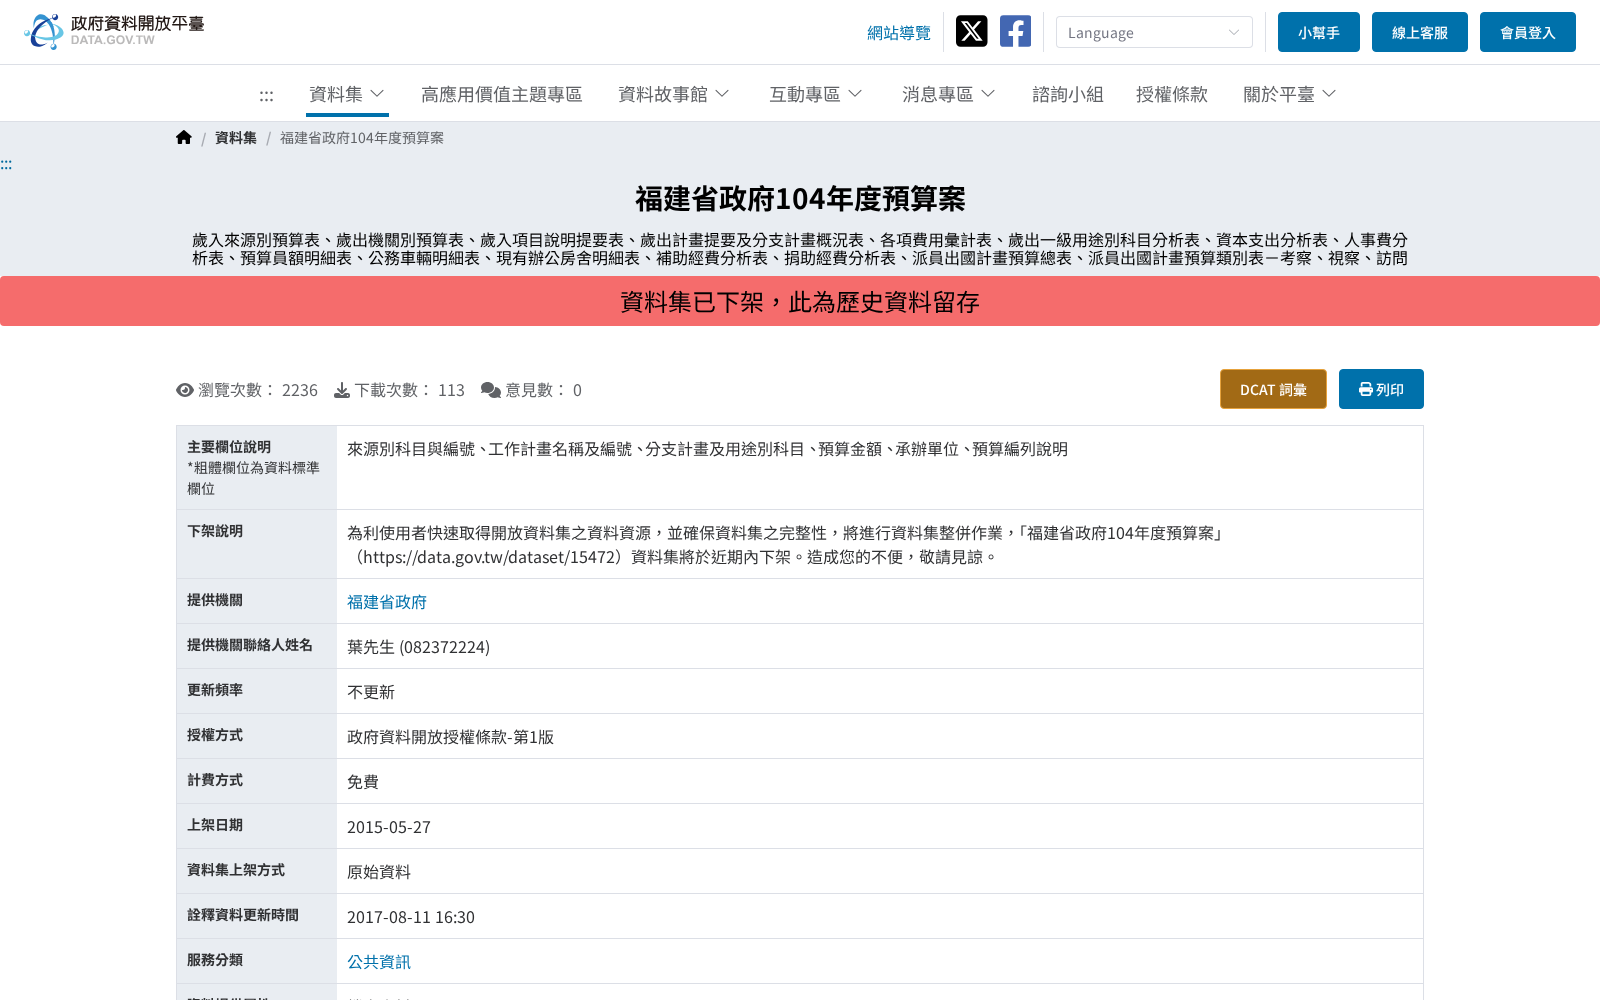Click the 列印 print button

pyautogui.click(x=1381, y=389)
